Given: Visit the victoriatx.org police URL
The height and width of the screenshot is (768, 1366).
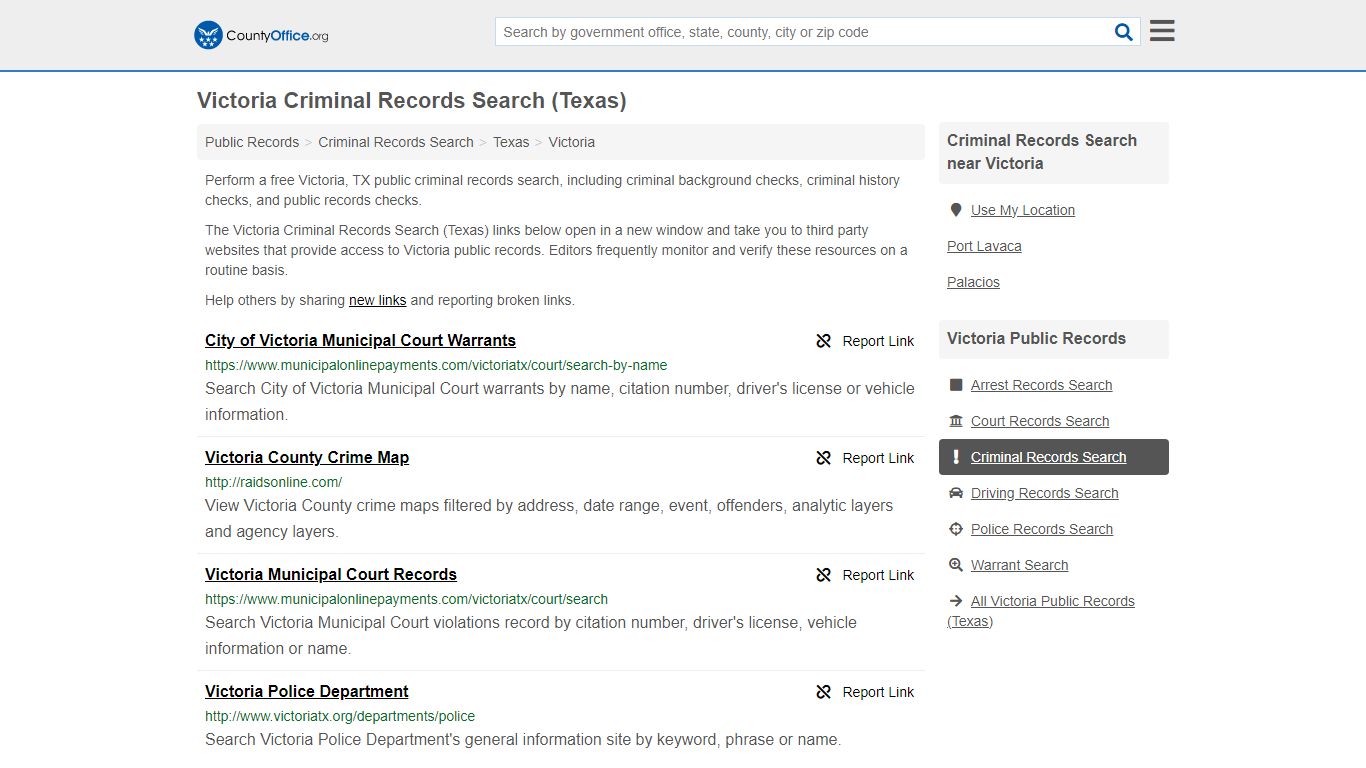Looking at the screenshot, I should click(x=340, y=716).
